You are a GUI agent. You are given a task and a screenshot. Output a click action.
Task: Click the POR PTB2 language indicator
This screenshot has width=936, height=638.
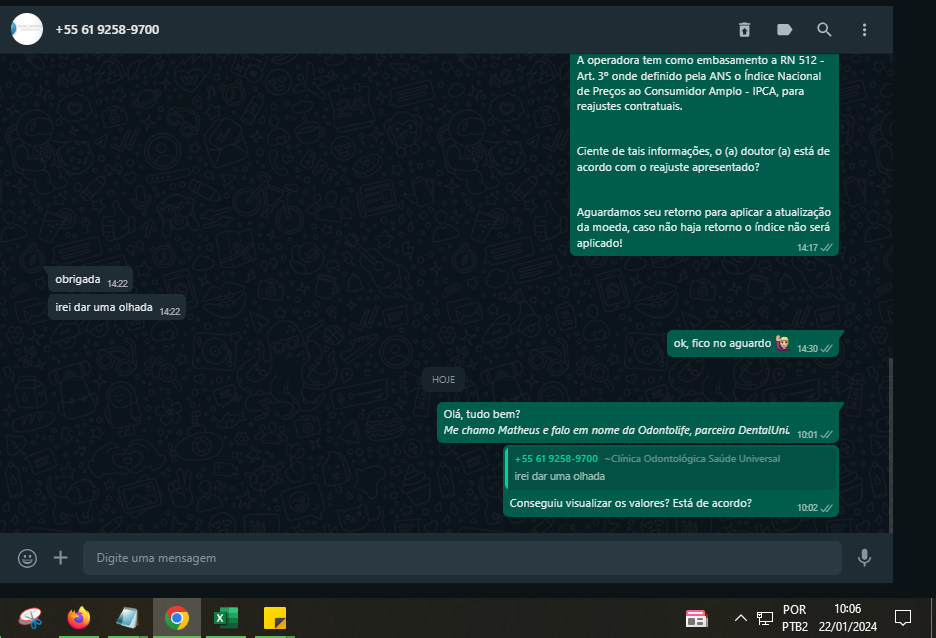(795, 618)
